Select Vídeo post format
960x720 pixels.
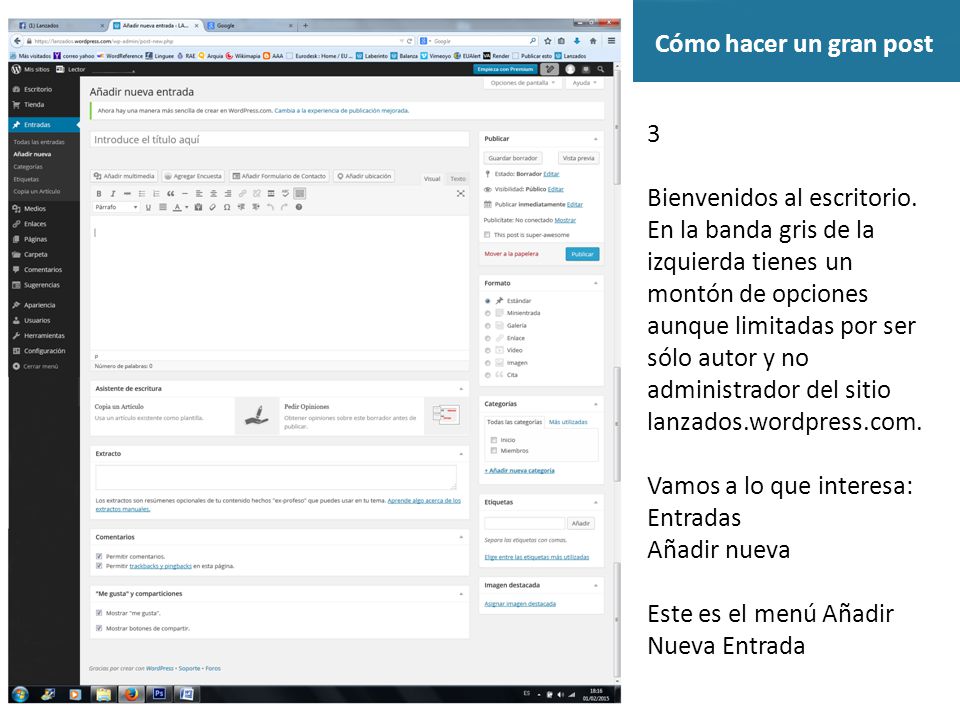click(x=487, y=351)
